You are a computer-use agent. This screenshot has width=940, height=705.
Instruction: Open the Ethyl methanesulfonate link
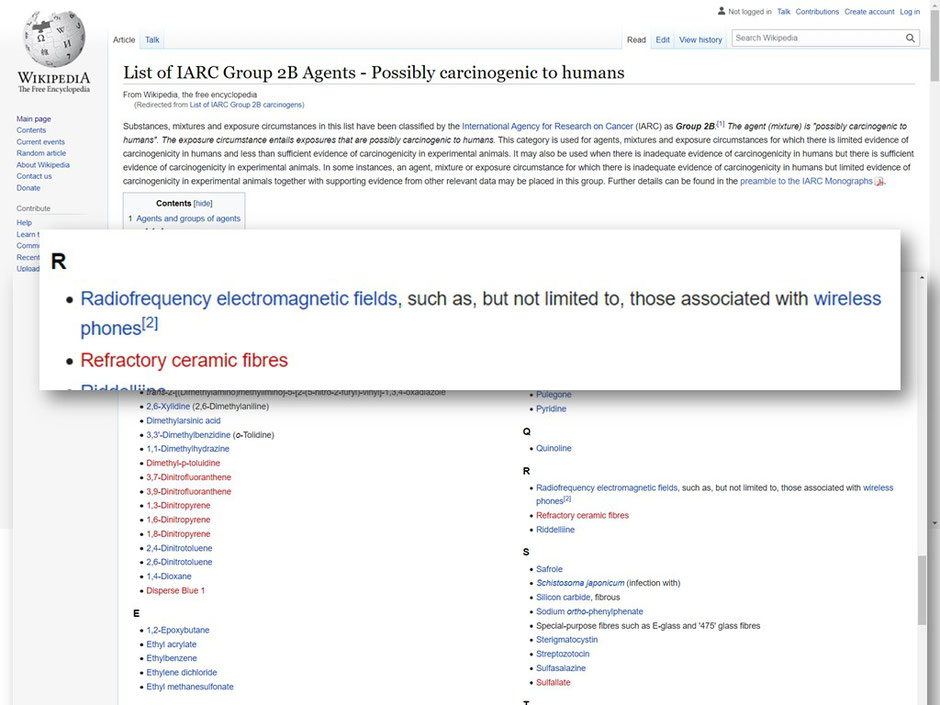[190, 687]
